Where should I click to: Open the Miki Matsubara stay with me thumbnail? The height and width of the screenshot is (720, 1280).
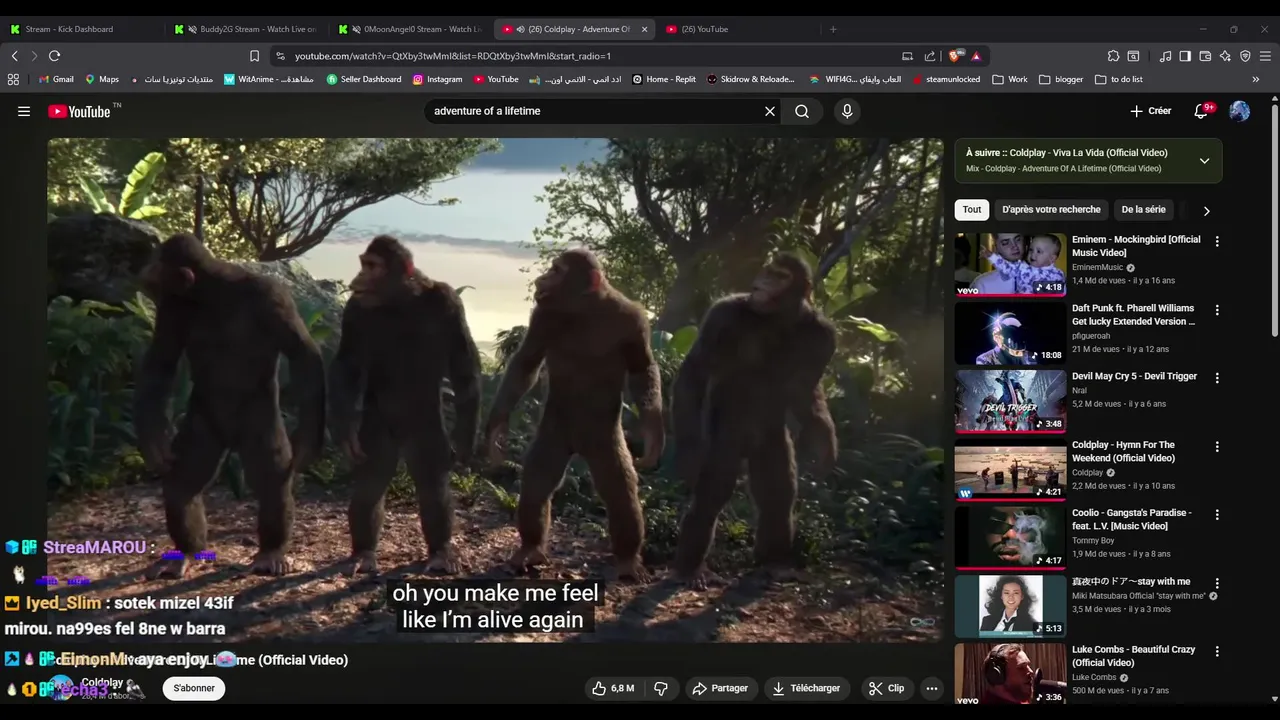(1010, 606)
